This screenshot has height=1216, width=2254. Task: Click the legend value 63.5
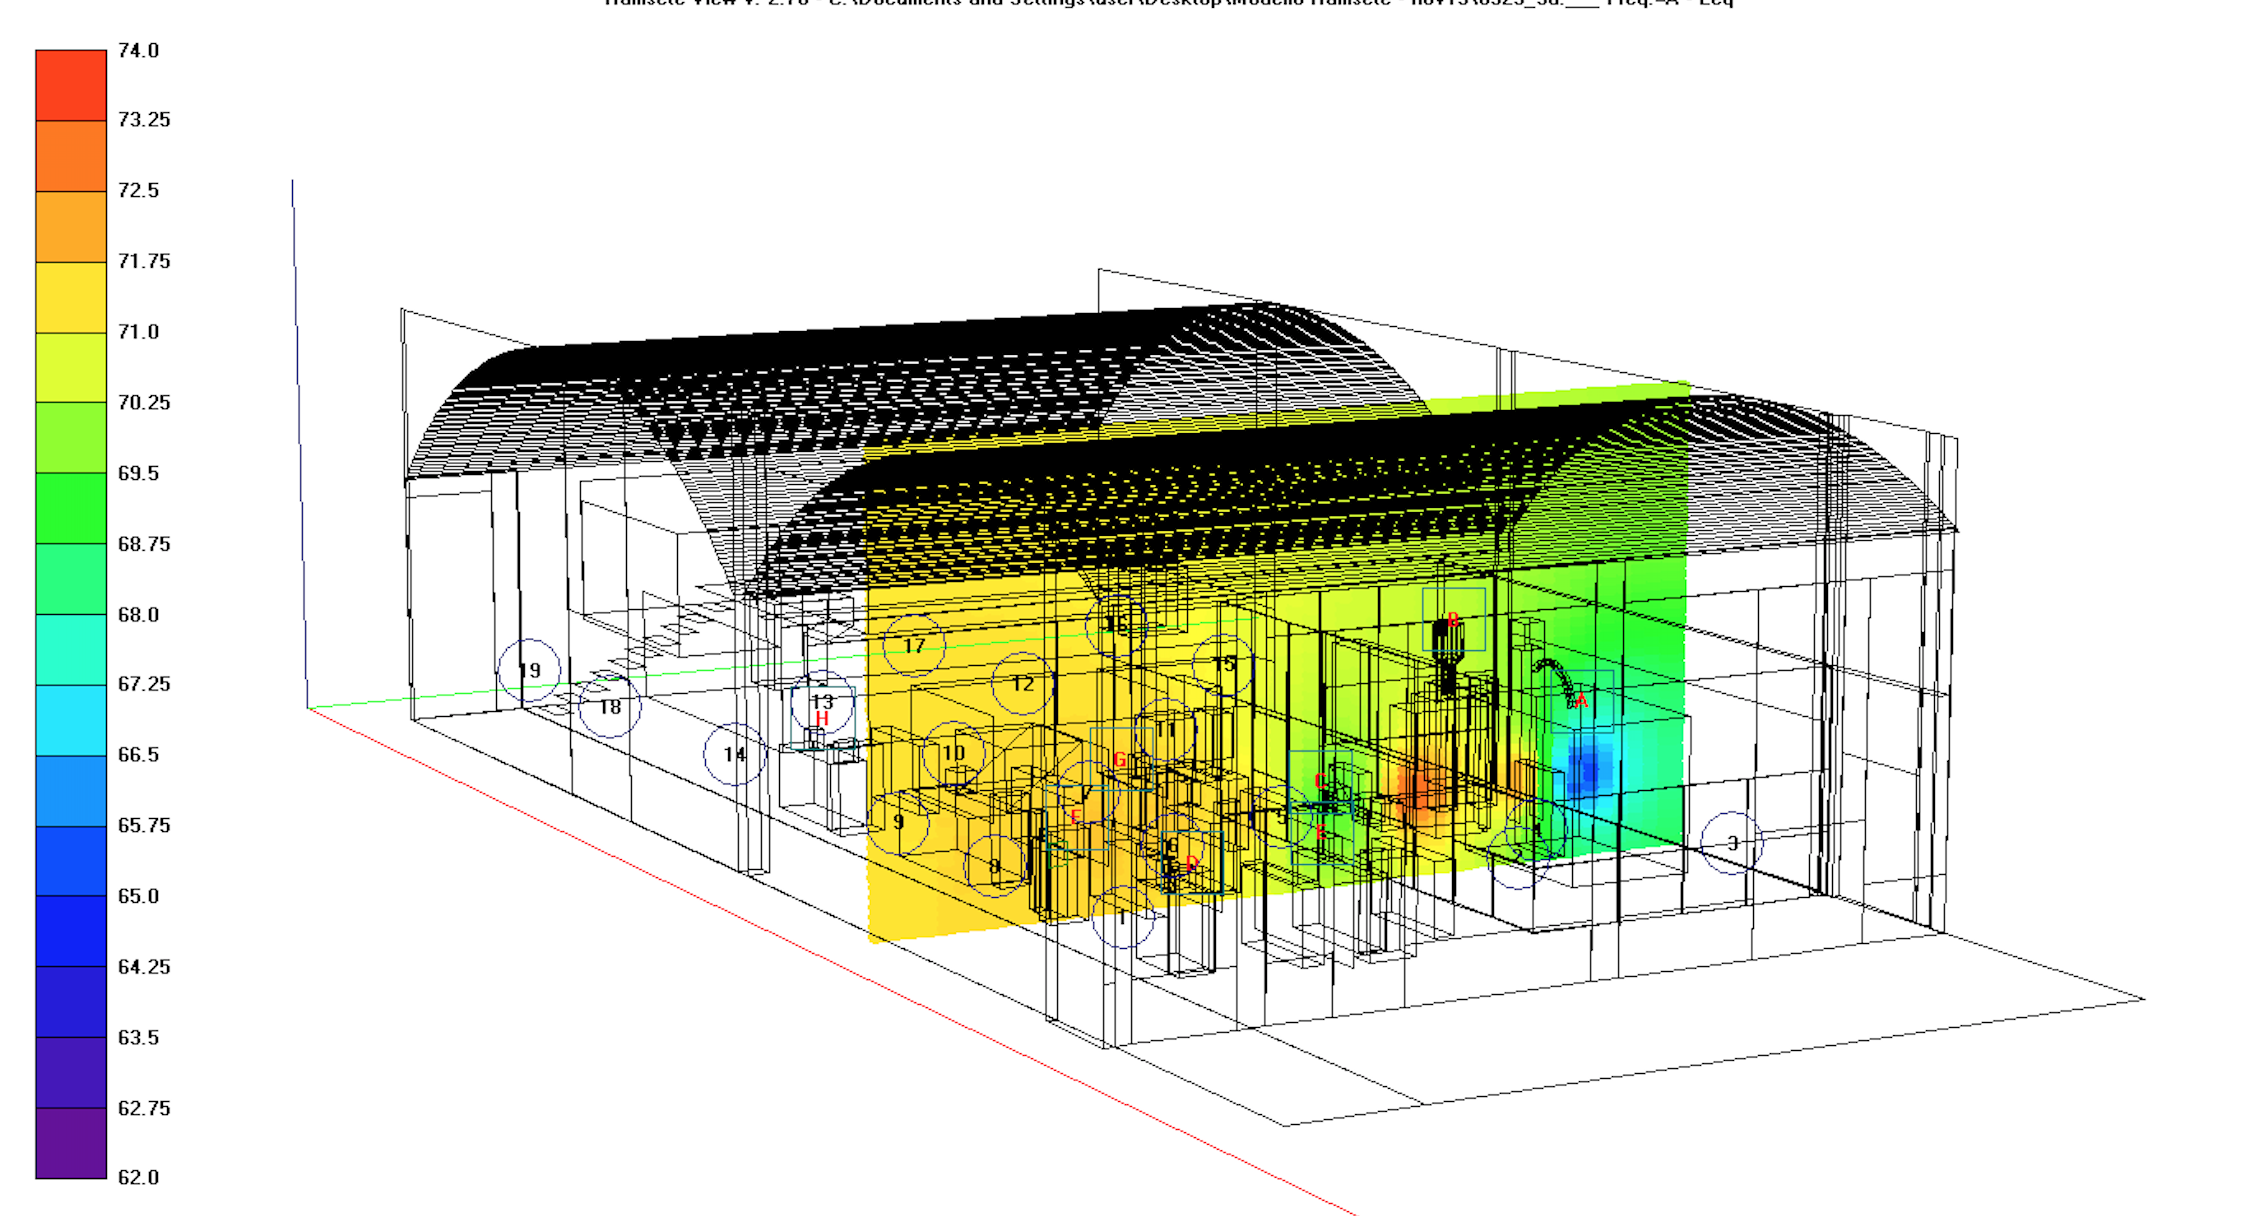138,1037
